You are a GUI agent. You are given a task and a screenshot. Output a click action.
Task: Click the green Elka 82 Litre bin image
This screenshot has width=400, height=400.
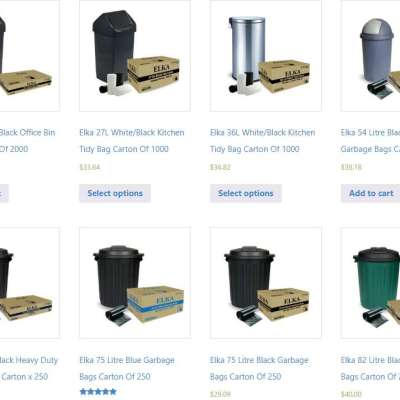click(370, 283)
